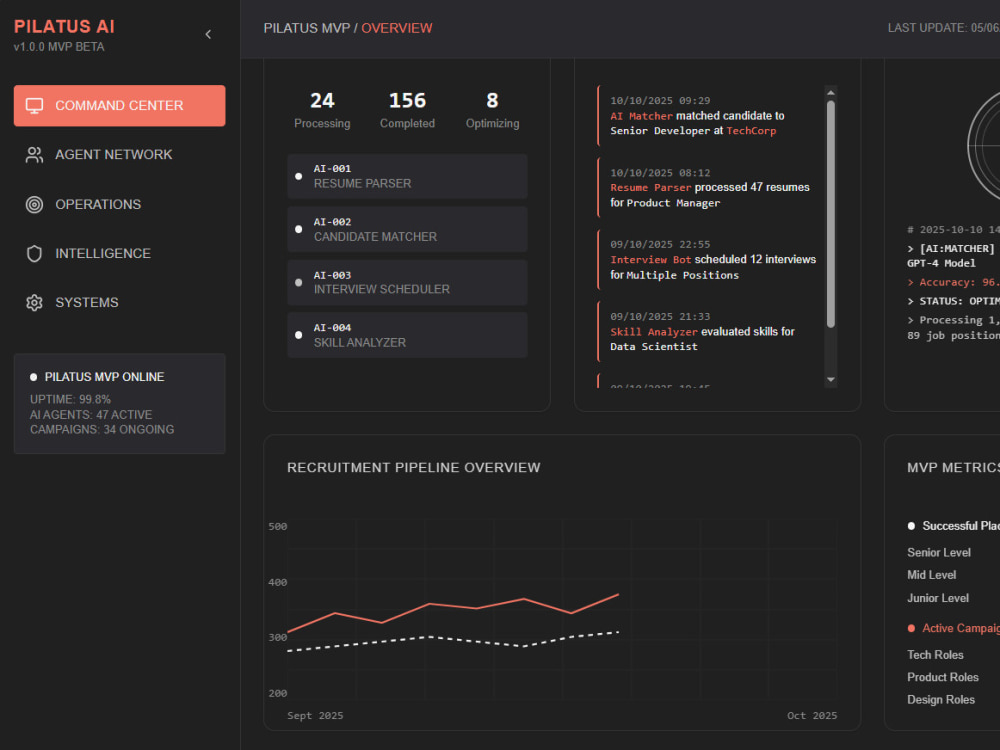This screenshot has height=750, width=1000.
Task: Open the OPERATIONS menu label
Action: [x=98, y=205]
